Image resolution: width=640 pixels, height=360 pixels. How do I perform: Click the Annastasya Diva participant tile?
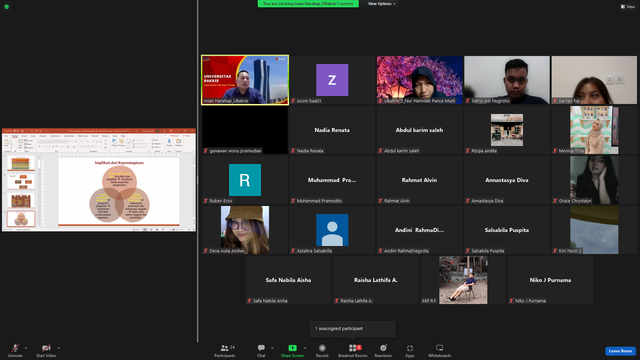(x=507, y=180)
